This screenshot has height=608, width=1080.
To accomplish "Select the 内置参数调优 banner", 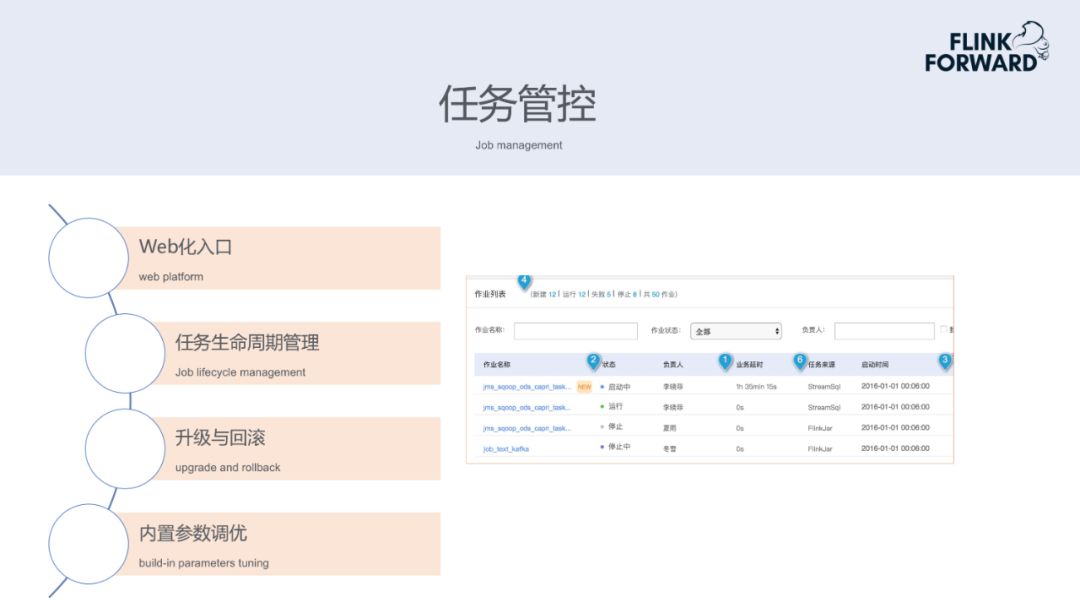I will click(278, 544).
